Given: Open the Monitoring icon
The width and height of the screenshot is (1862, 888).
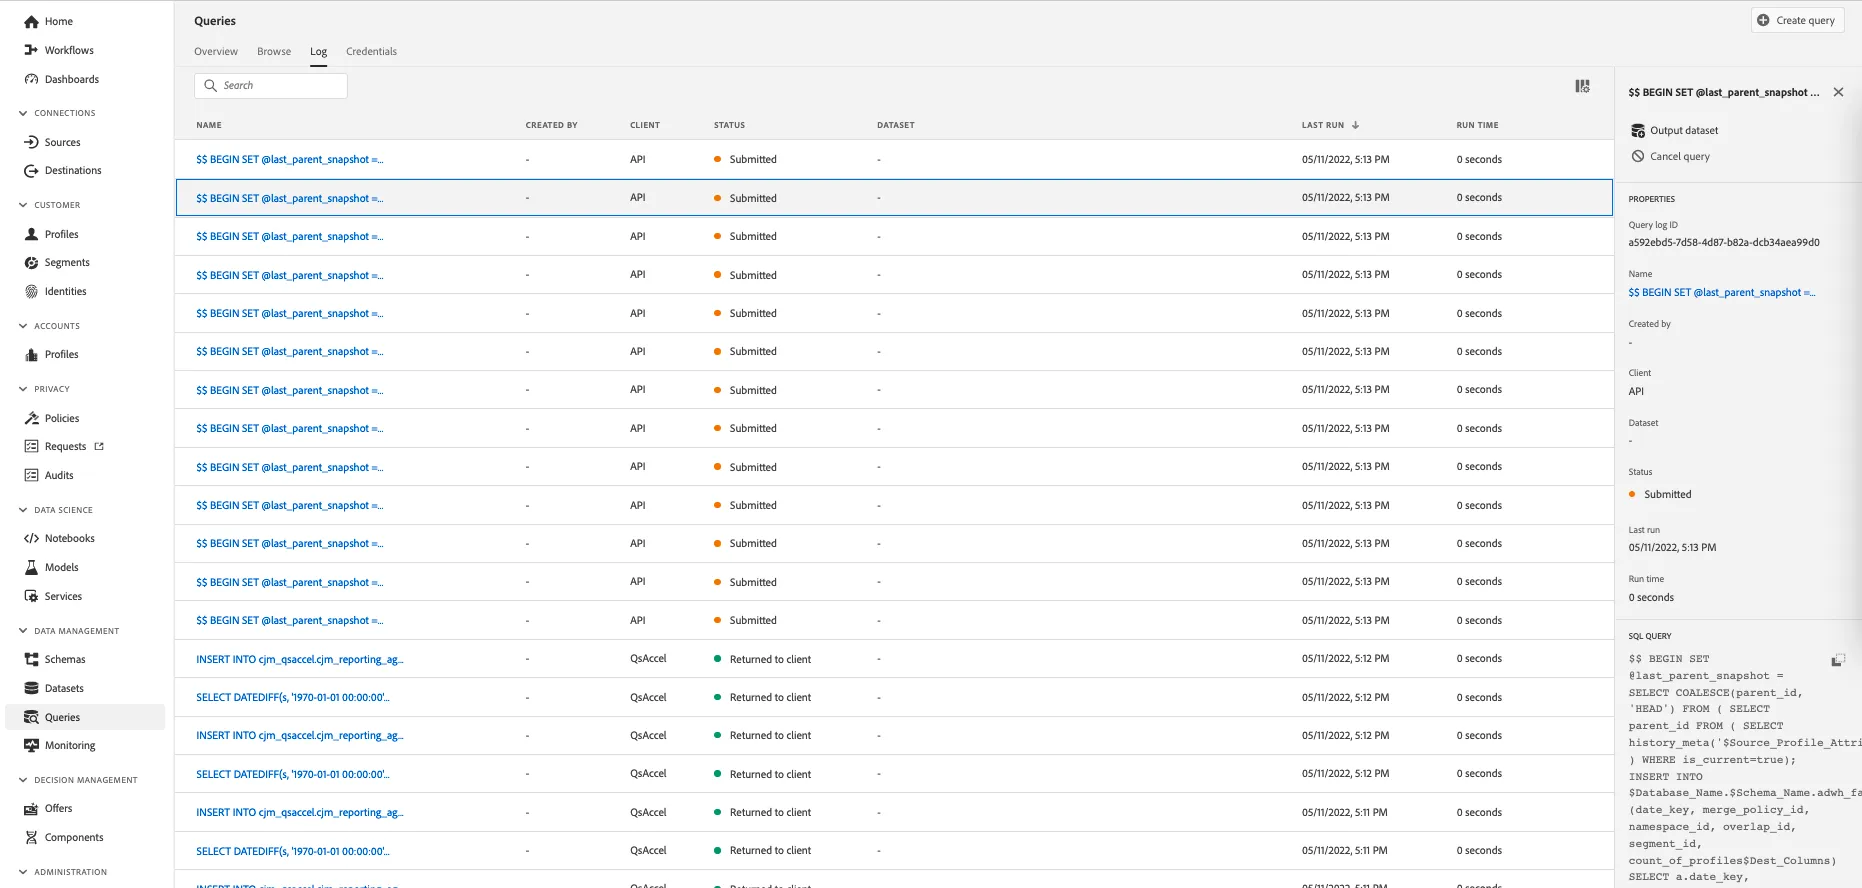Looking at the screenshot, I should (x=31, y=746).
